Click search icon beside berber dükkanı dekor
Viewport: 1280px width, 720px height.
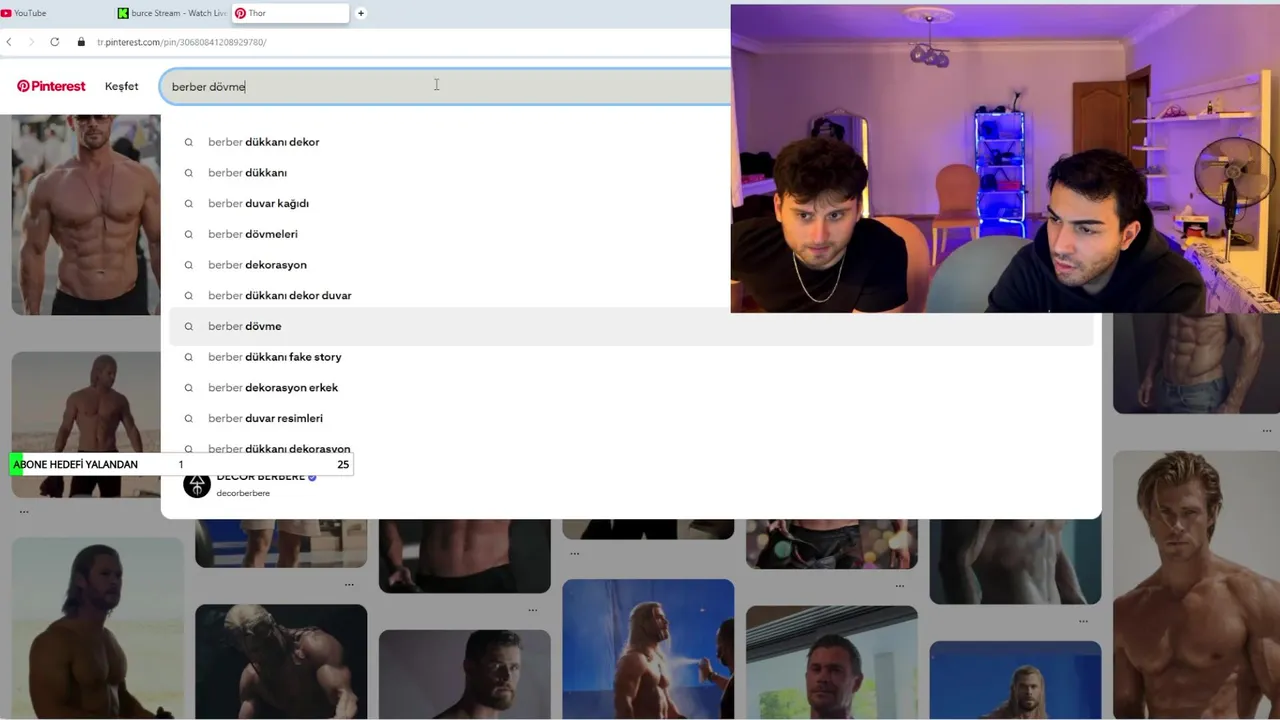pos(188,142)
